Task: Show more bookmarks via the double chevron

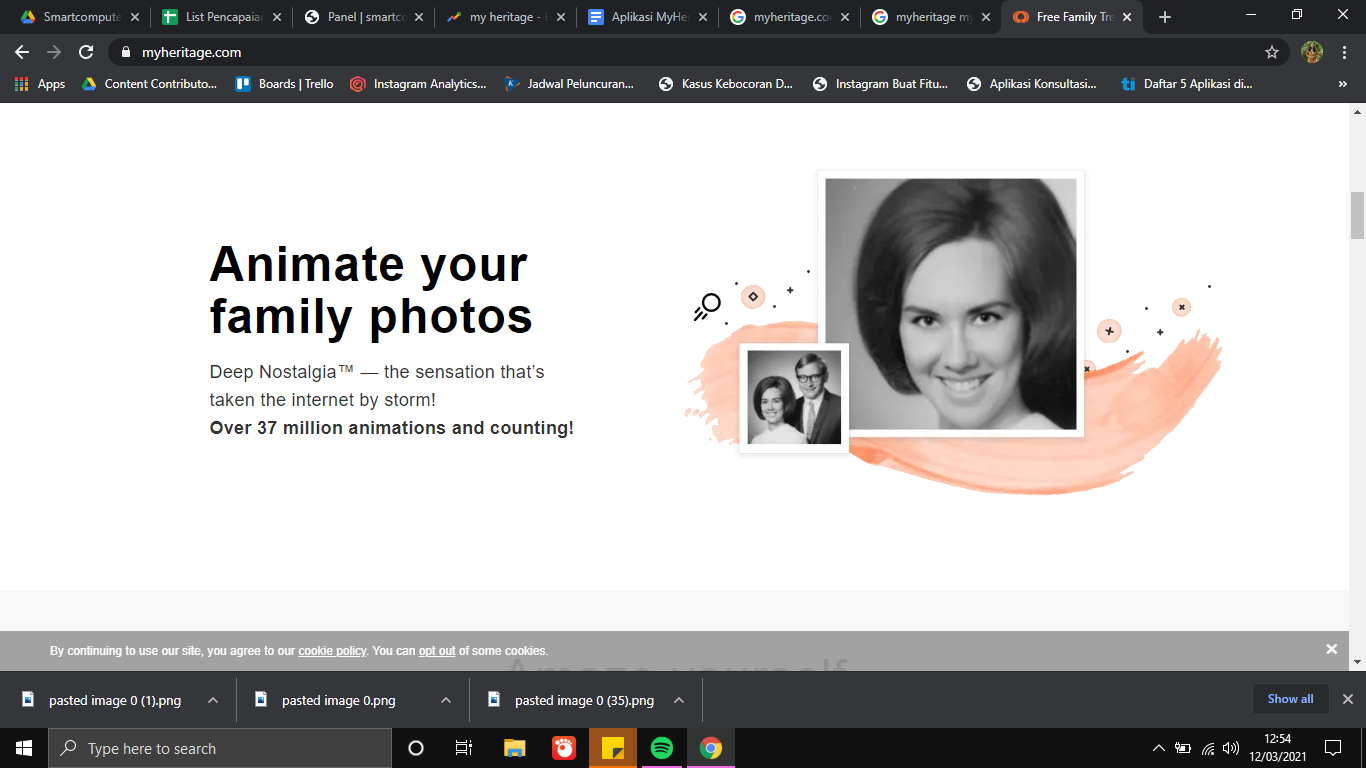Action: 1342,84
